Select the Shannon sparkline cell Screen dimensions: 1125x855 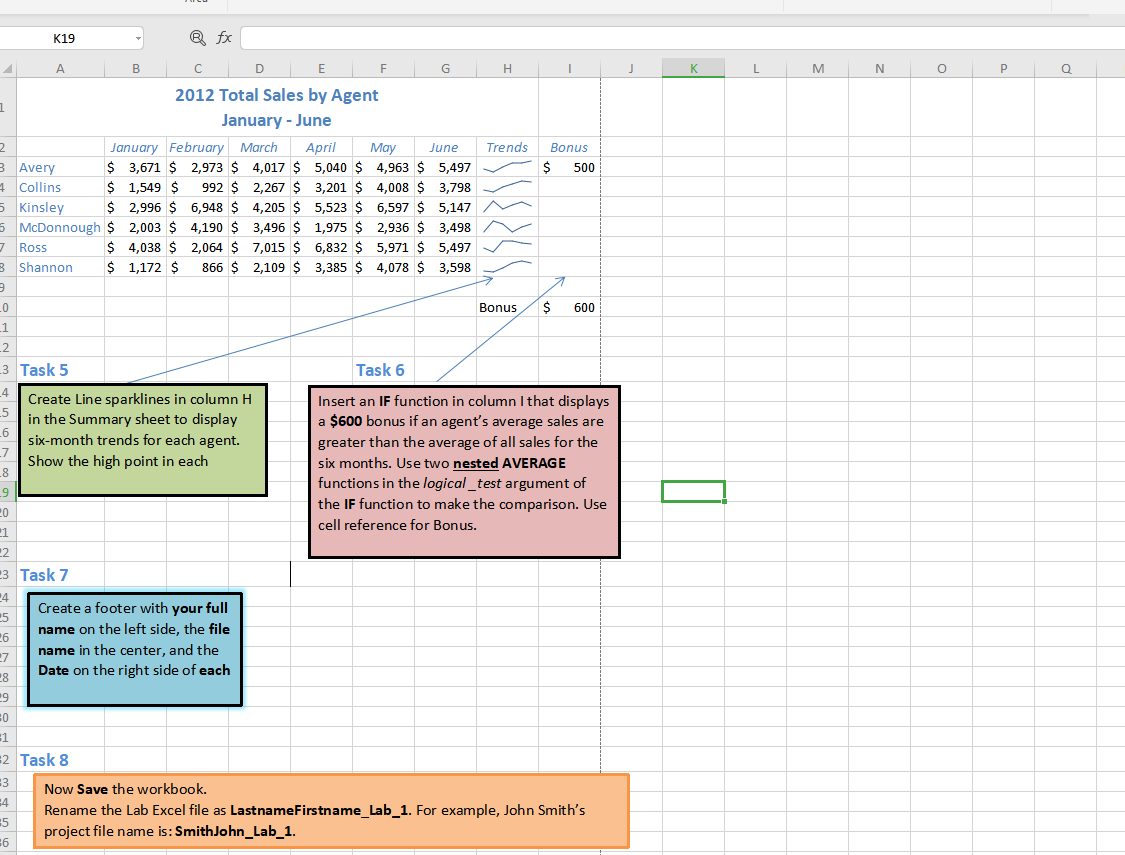point(507,267)
